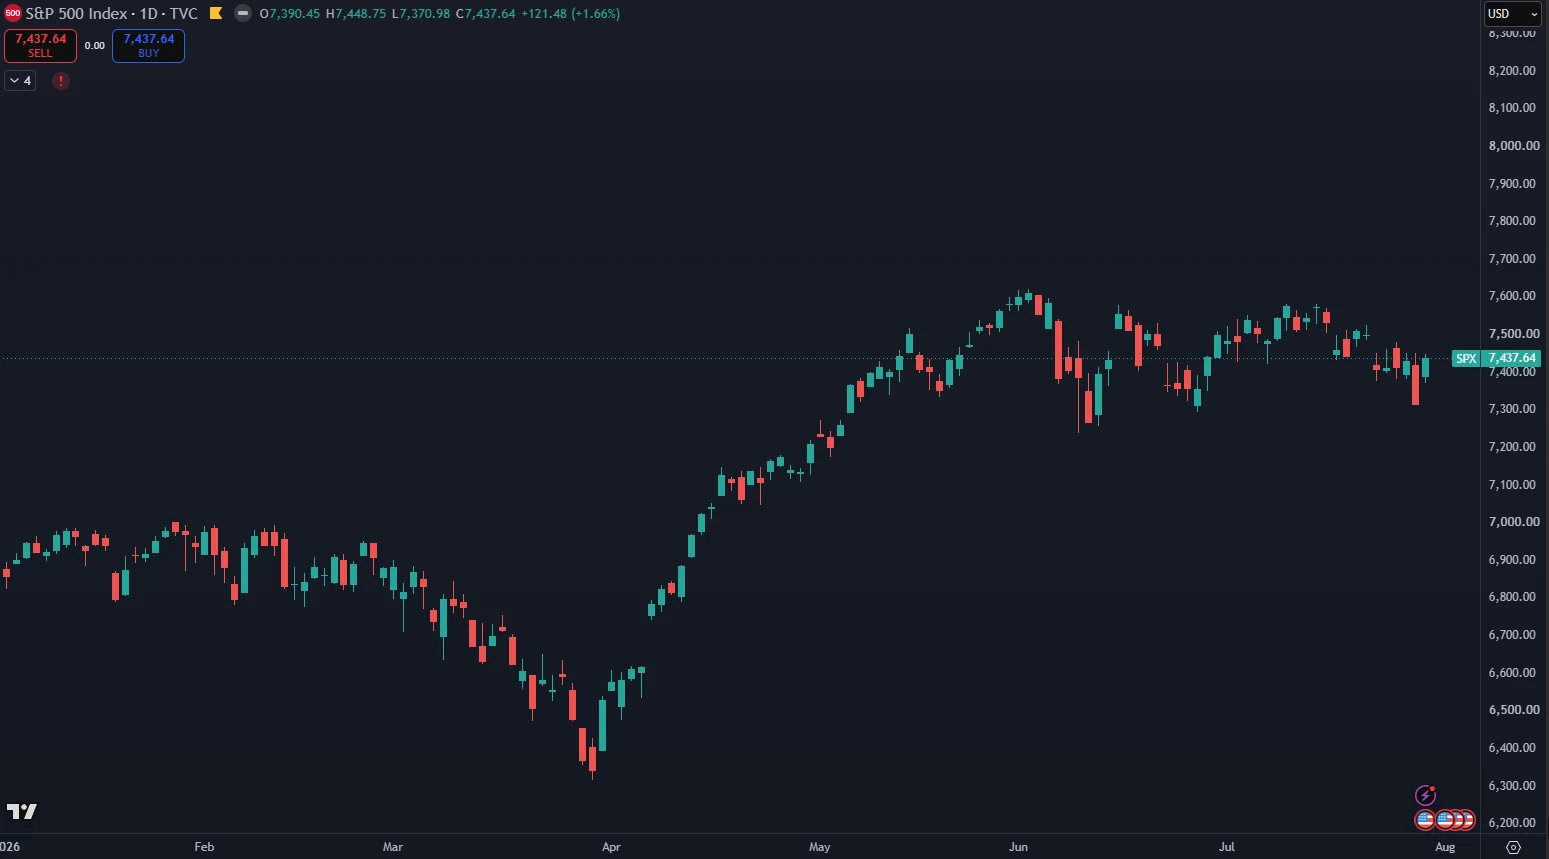Click the 7,000.00 price axis label

pos(1512,522)
